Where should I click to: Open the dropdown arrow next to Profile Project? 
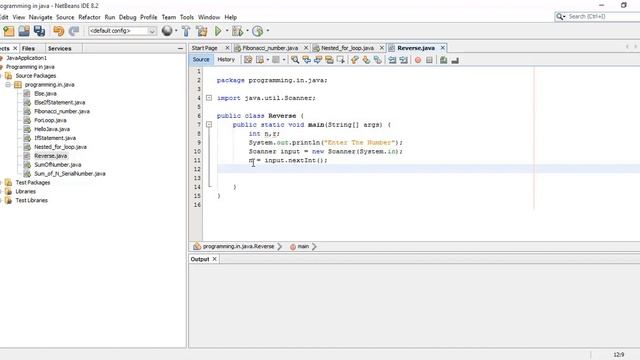click(x=268, y=31)
